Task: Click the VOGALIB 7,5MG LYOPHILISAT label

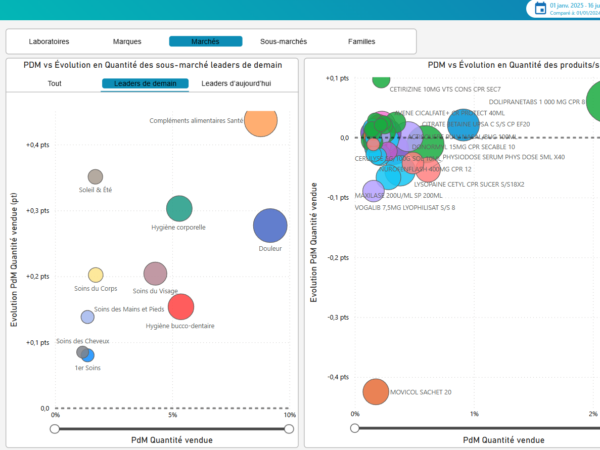Action: pos(405,208)
